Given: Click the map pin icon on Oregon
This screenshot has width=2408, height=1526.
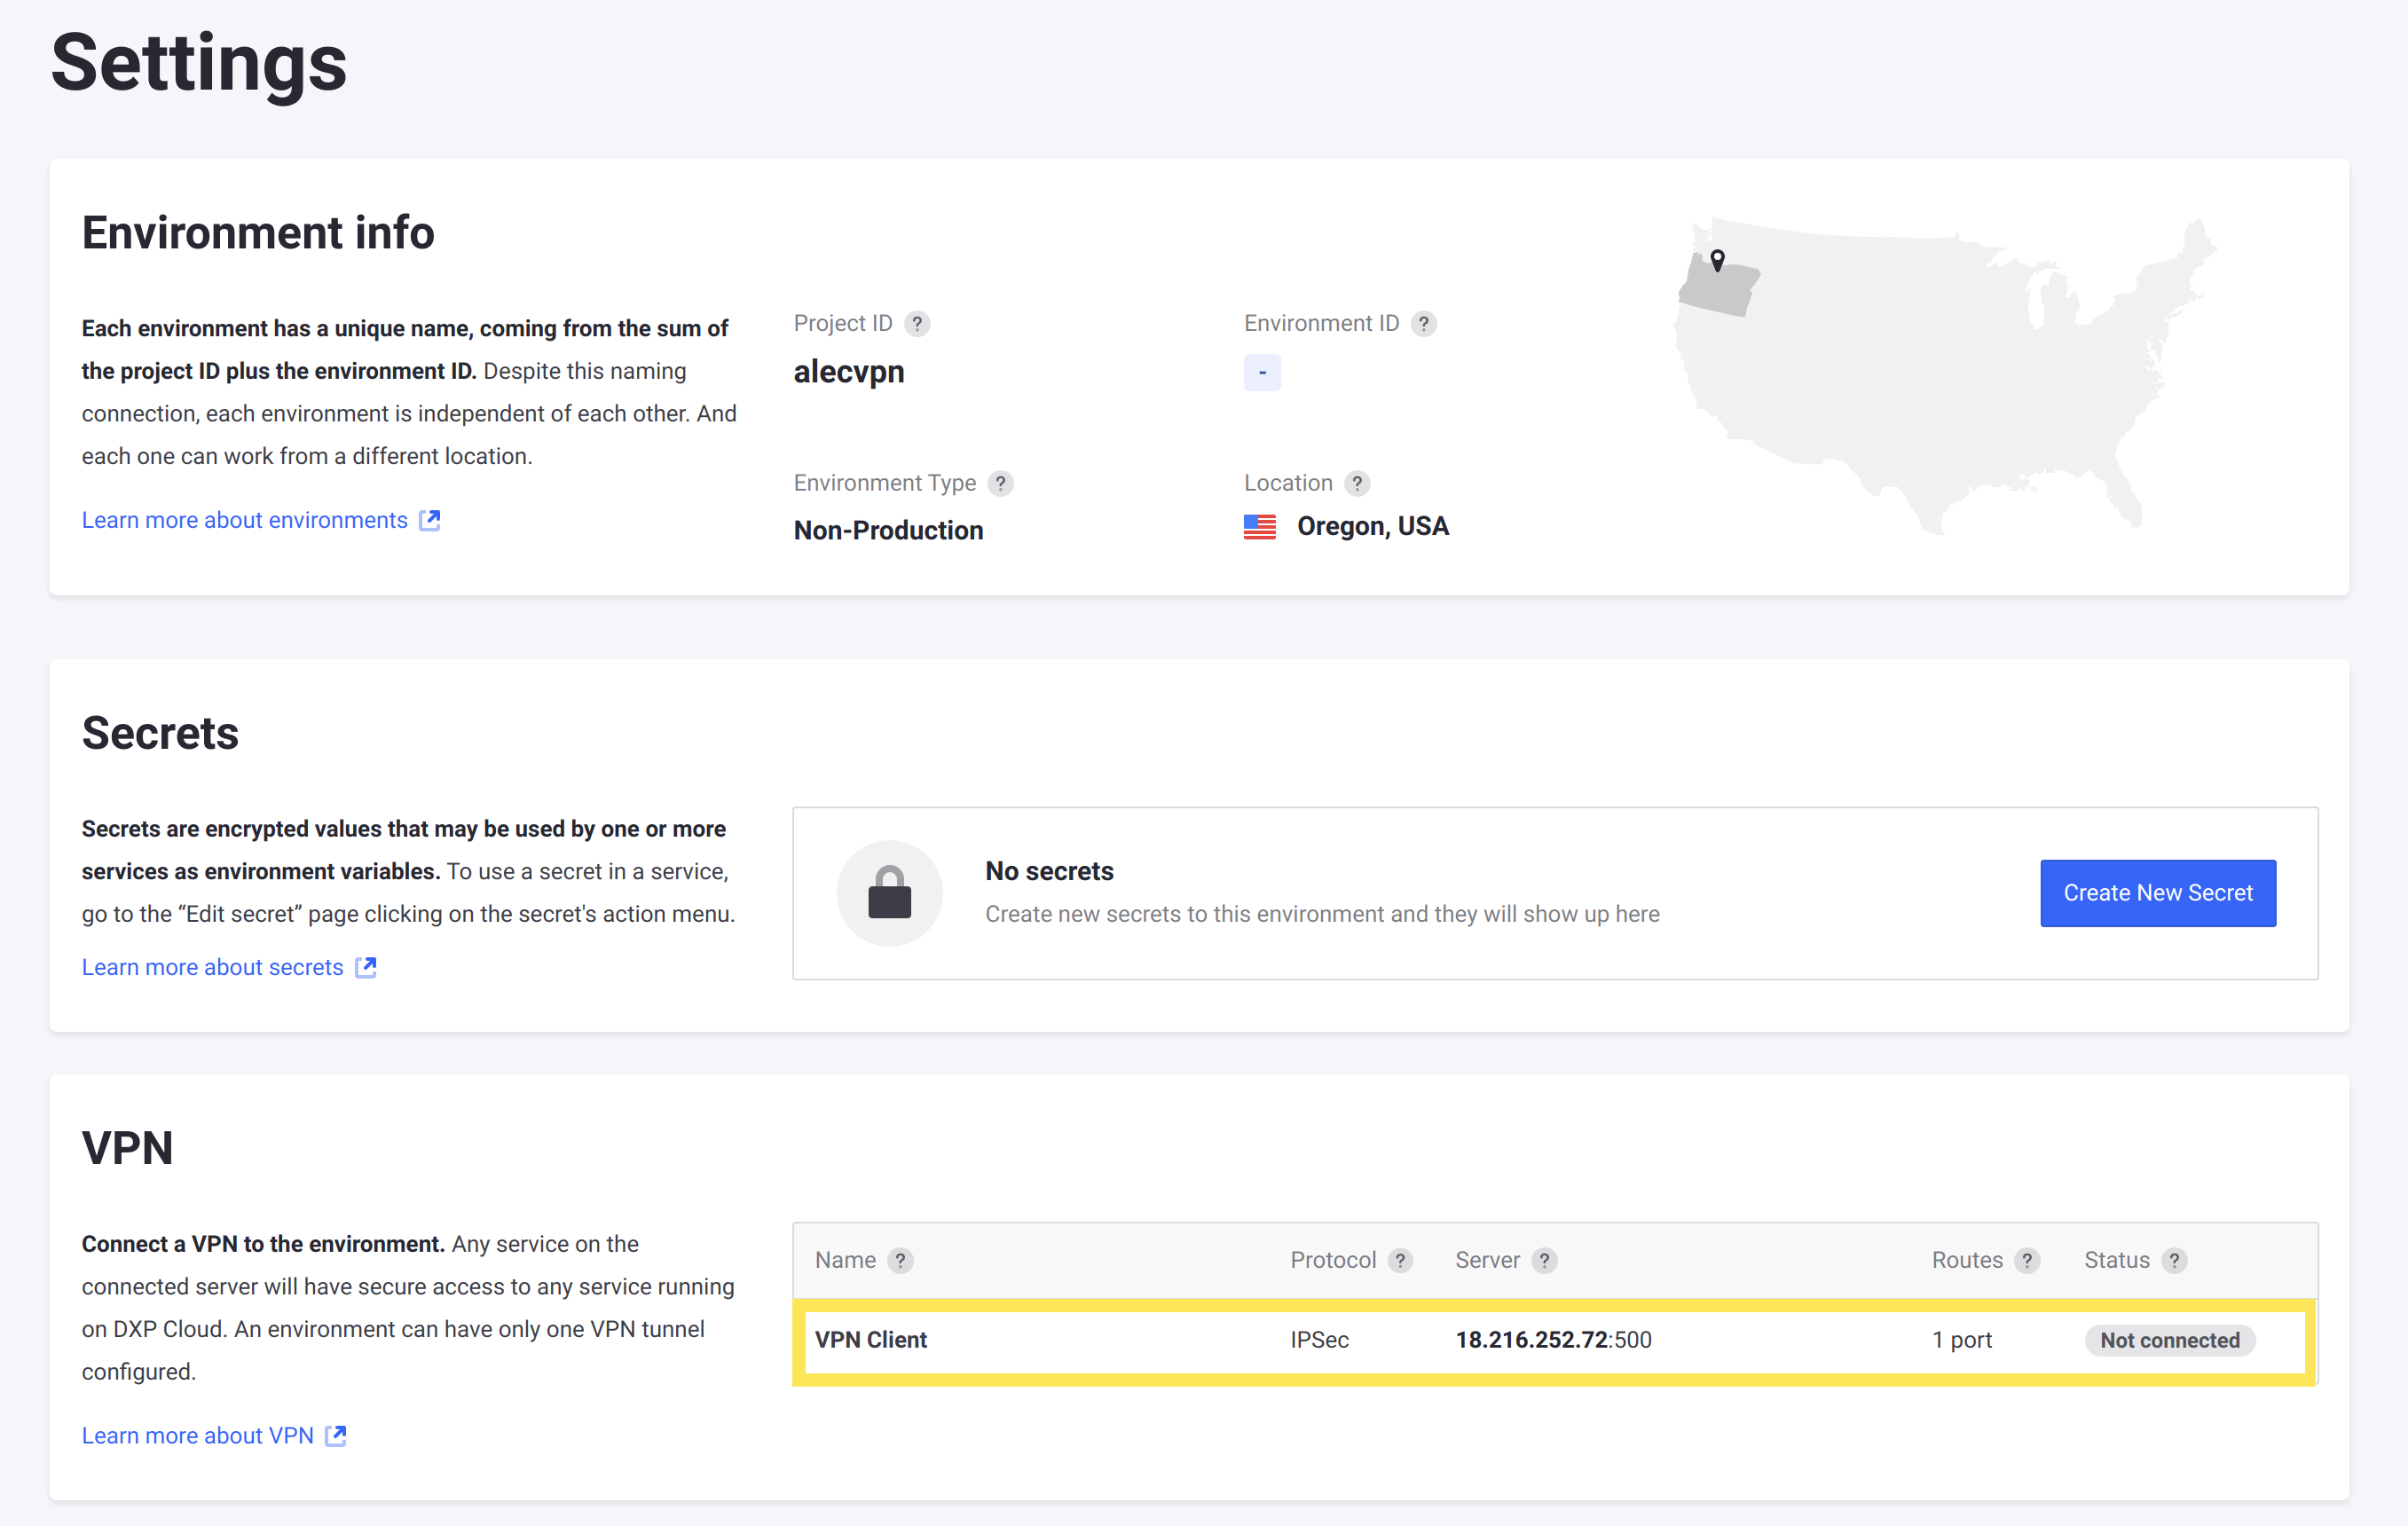Looking at the screenshot, I should tap(1719, 262).
